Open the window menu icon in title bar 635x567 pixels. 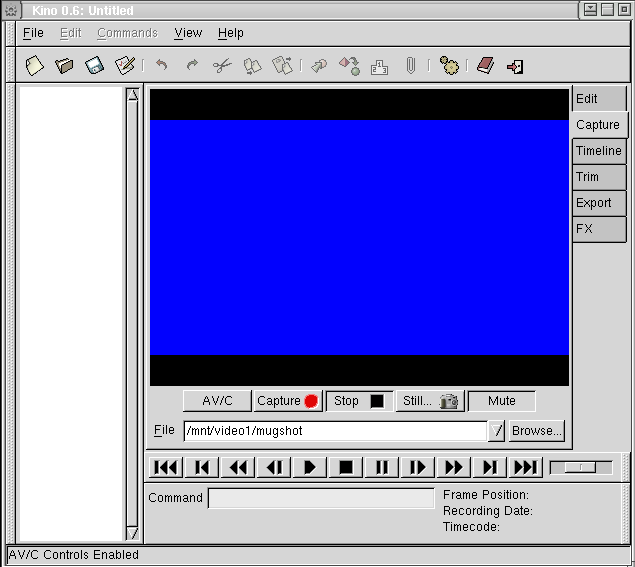pyautogui.click(x=11, y=10)
